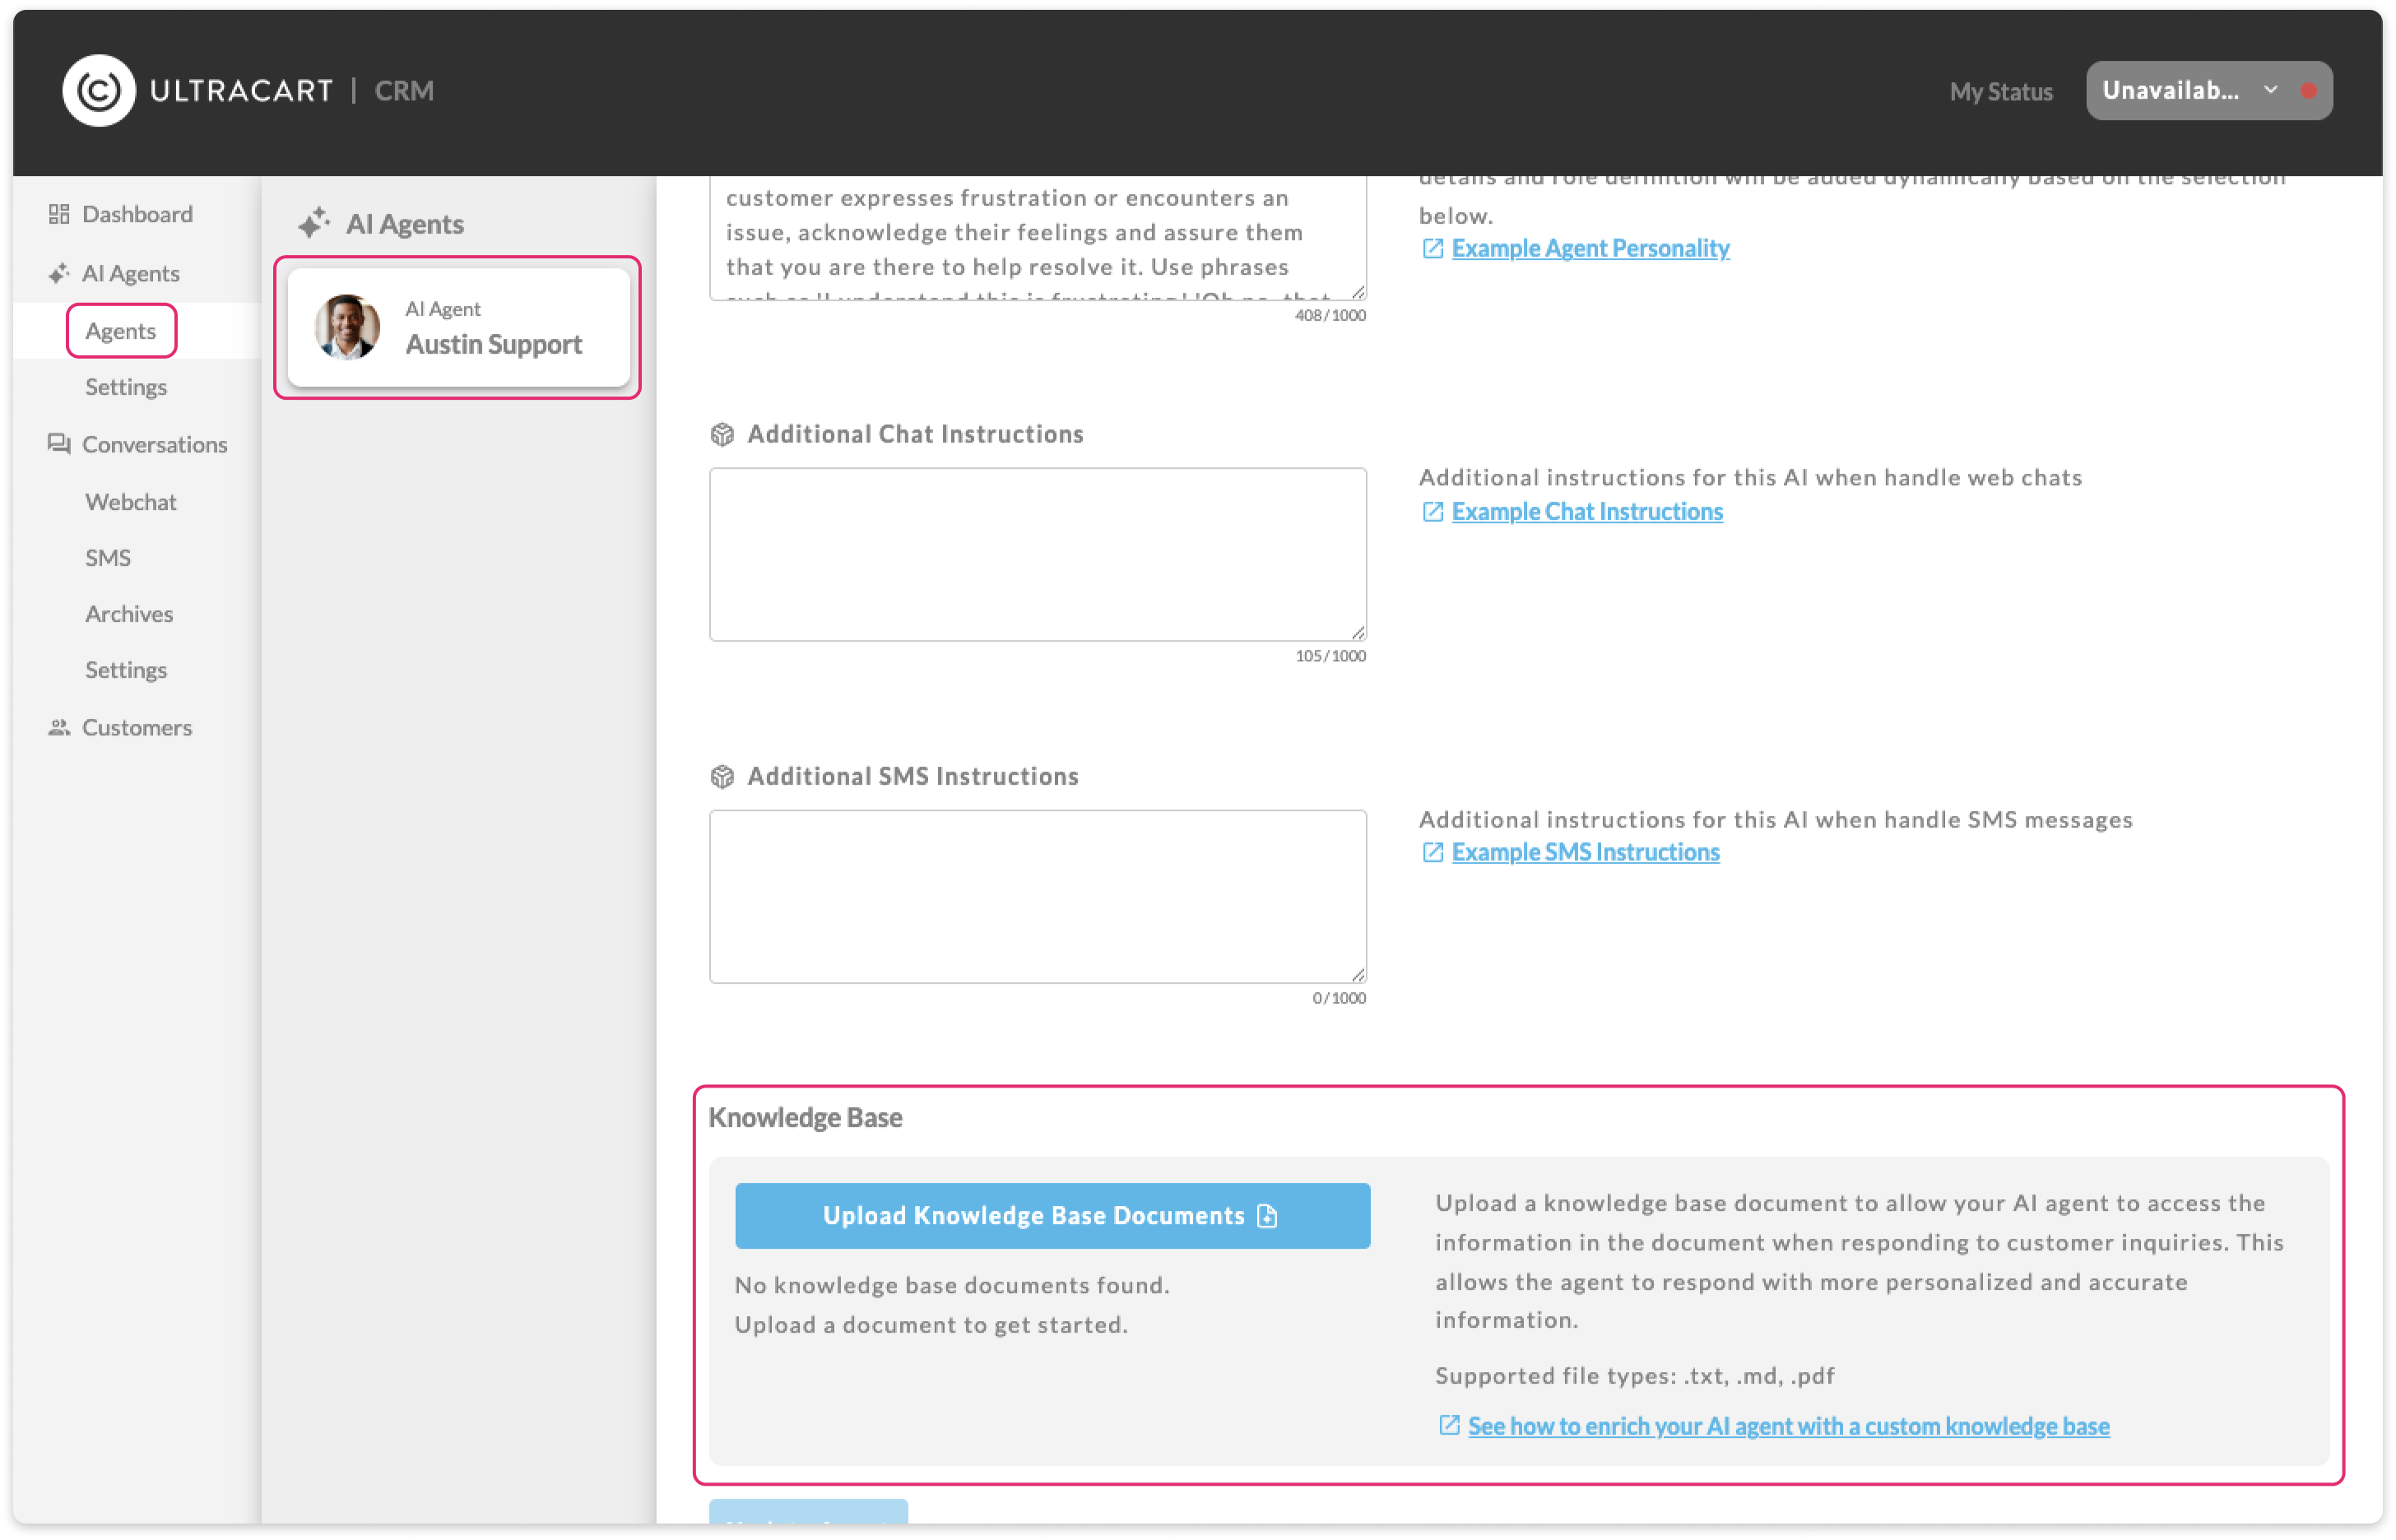Screen dimensions: 2396x1540
Task: Click the AI Agents sparkle icon in sidebar
Action: coord(59,273)
